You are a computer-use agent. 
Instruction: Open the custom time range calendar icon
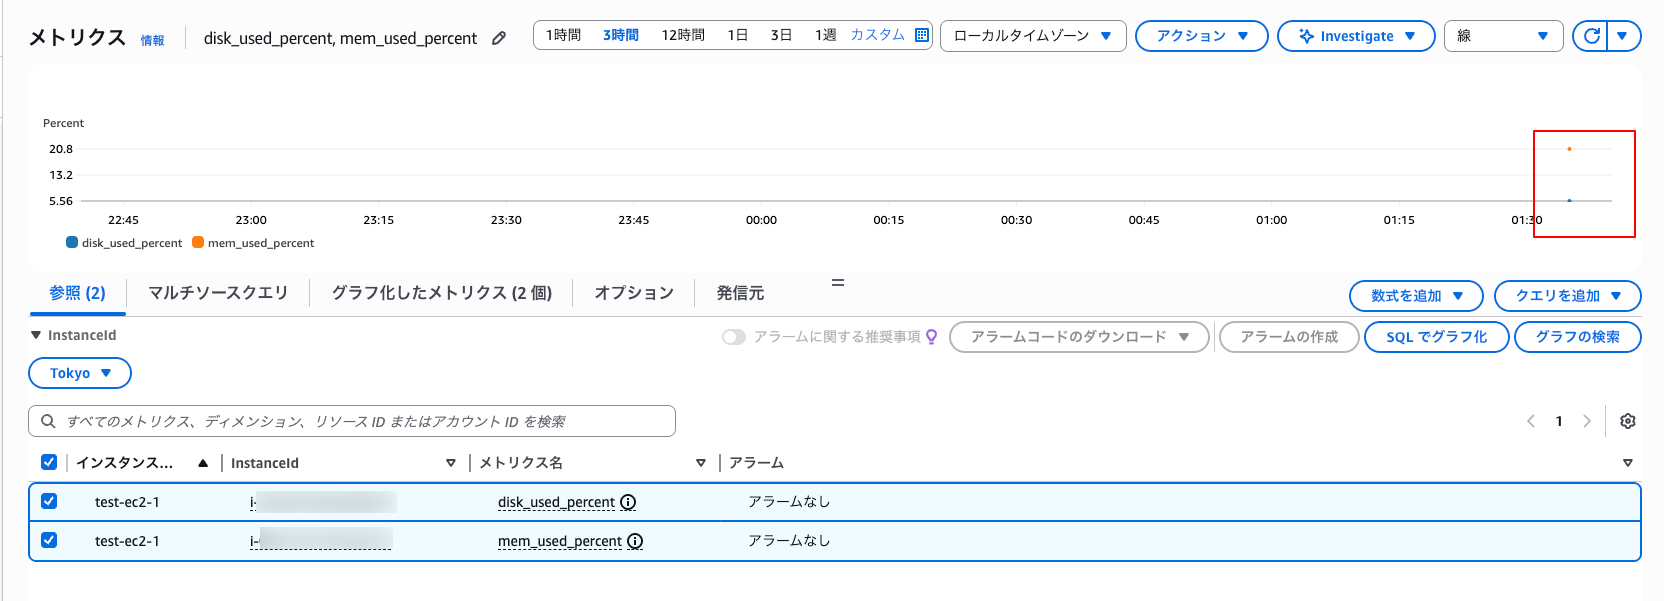(922, 35)
